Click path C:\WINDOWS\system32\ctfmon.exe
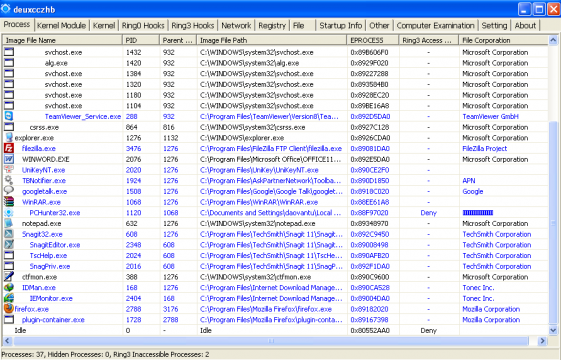This screenshot has height=360, width=561. point(255,277)
